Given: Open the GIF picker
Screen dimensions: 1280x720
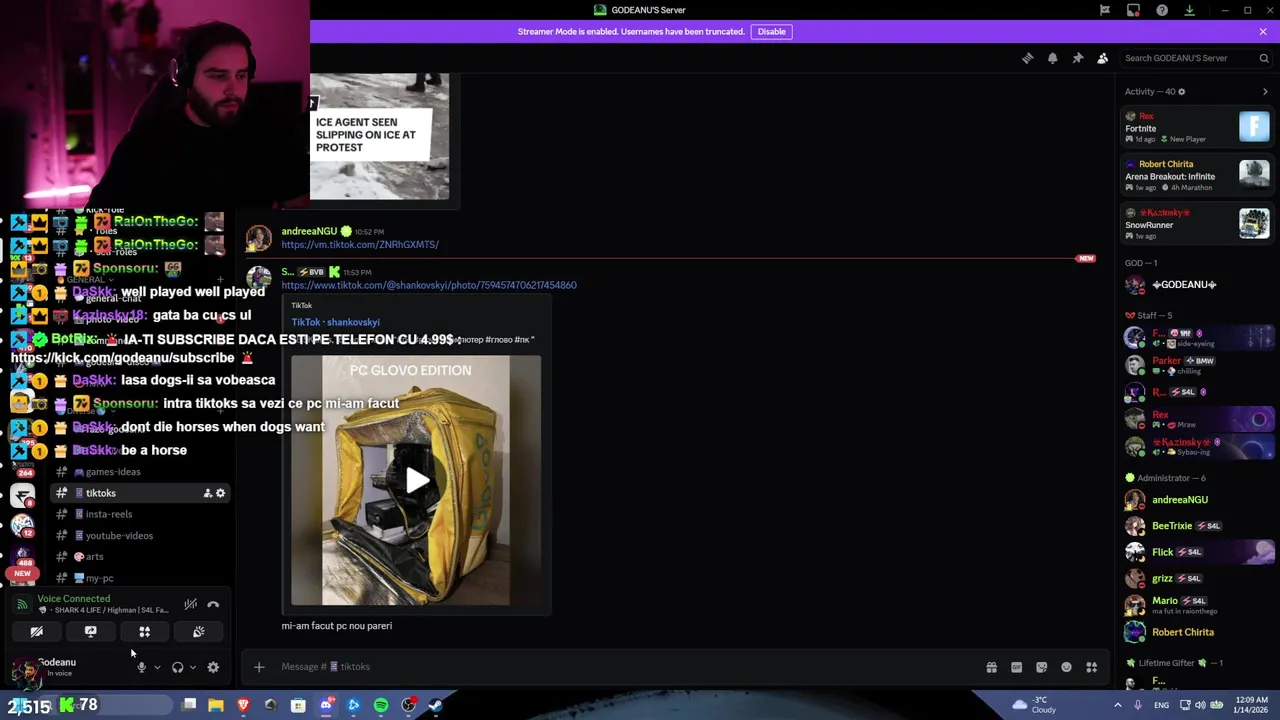Looking at the screenshot, I should 1016,667.
